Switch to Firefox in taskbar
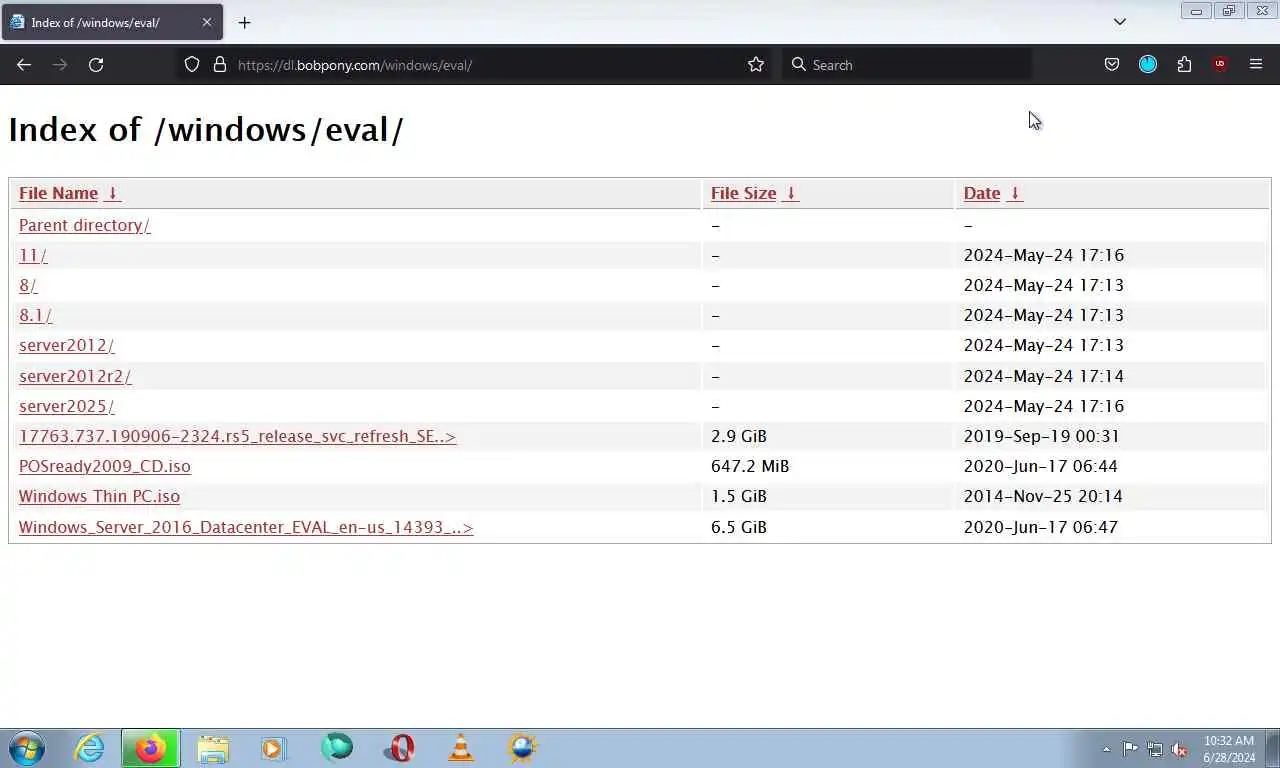1280x768 pixels. 151,748
